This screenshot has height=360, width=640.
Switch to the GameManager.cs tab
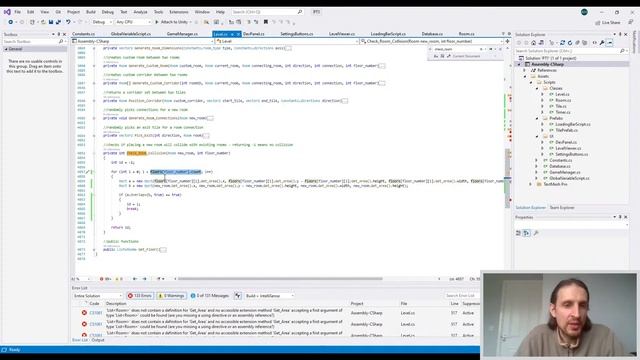(x=182, y=34)
